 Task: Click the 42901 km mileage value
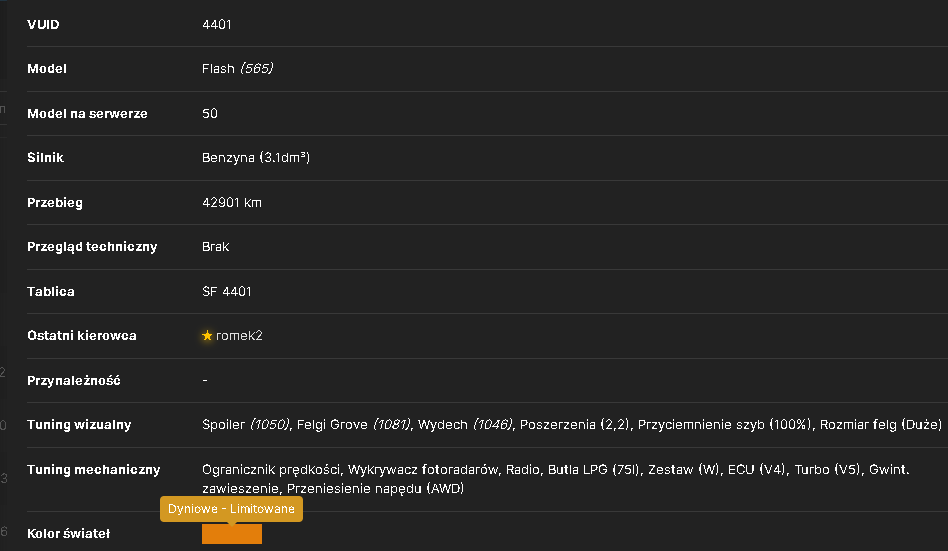pos(232,203)
